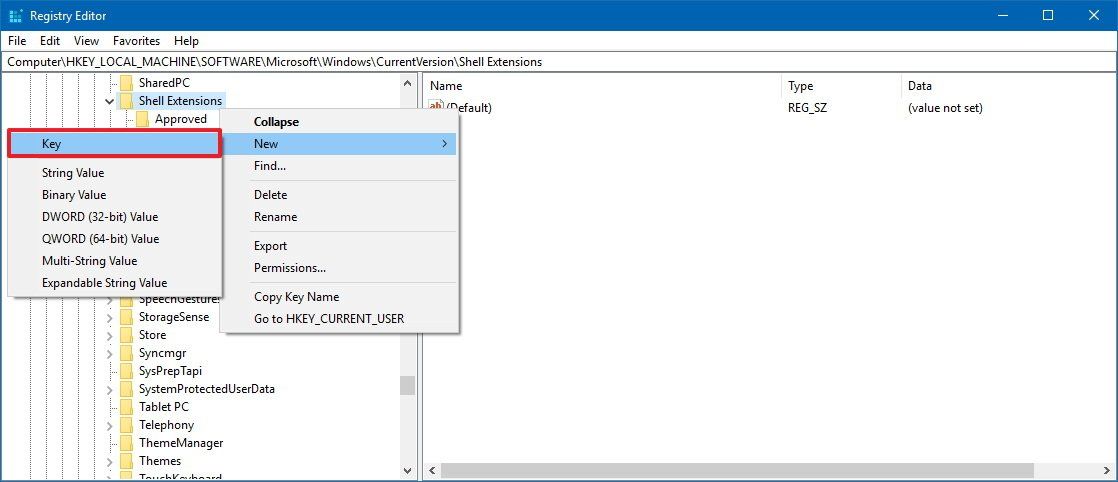This screenshot has width=1118, height=482.
Task: Click the New context menu entry
Action: pos(339,144)
